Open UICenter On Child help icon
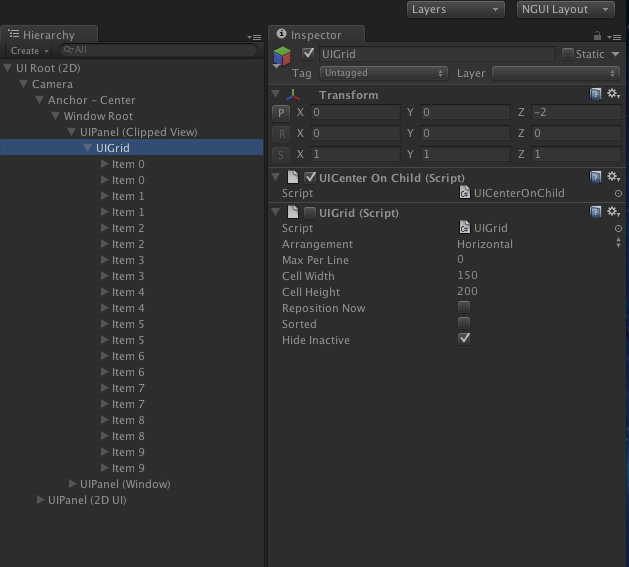This screenshot has height=567, width=629. (x=595, y=177)
